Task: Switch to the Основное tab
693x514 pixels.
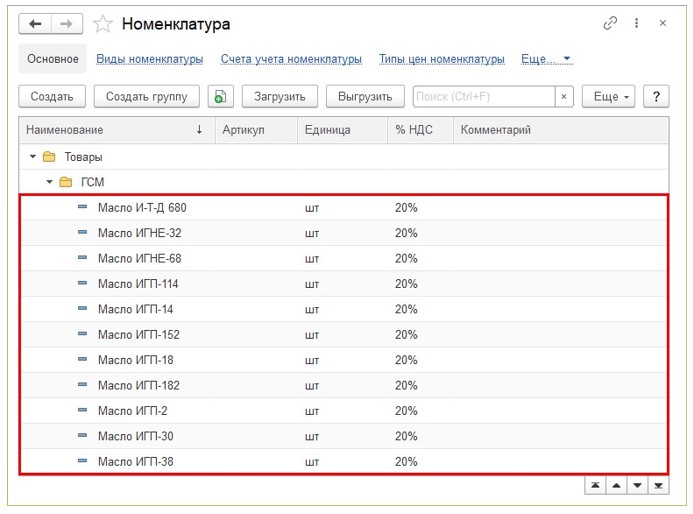Action: tap(53, 59)
